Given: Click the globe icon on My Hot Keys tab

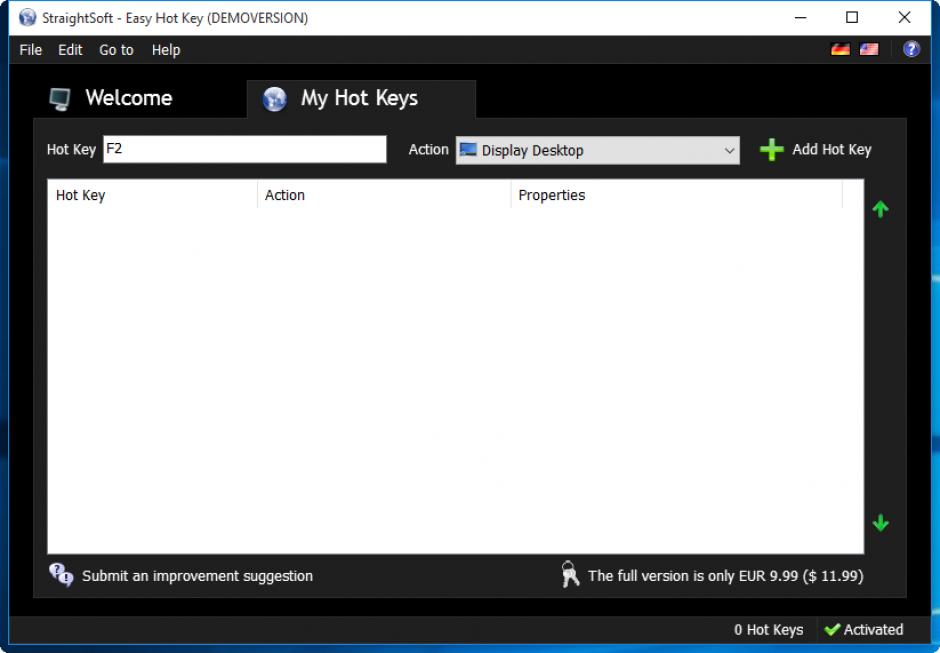Looking at the screenshot, I should [275, 99].
